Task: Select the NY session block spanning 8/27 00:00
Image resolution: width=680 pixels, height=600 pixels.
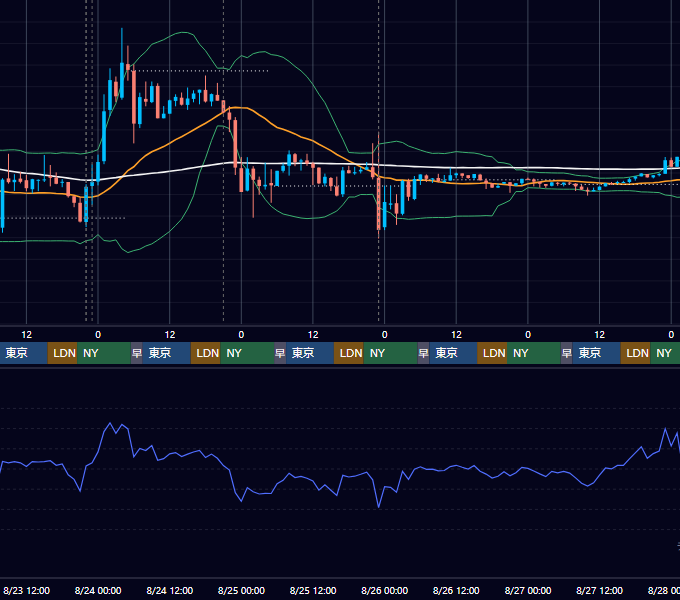Action: point(534,353)
